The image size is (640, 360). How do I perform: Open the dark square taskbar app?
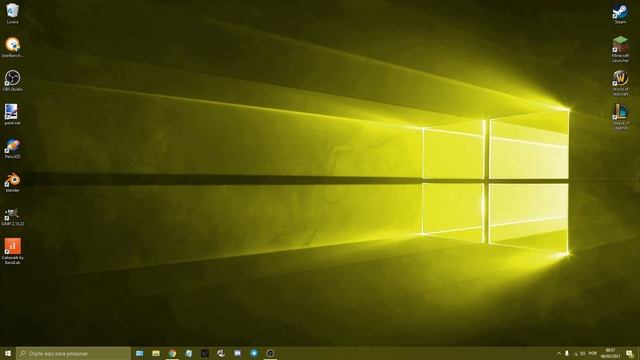(205, 353)
